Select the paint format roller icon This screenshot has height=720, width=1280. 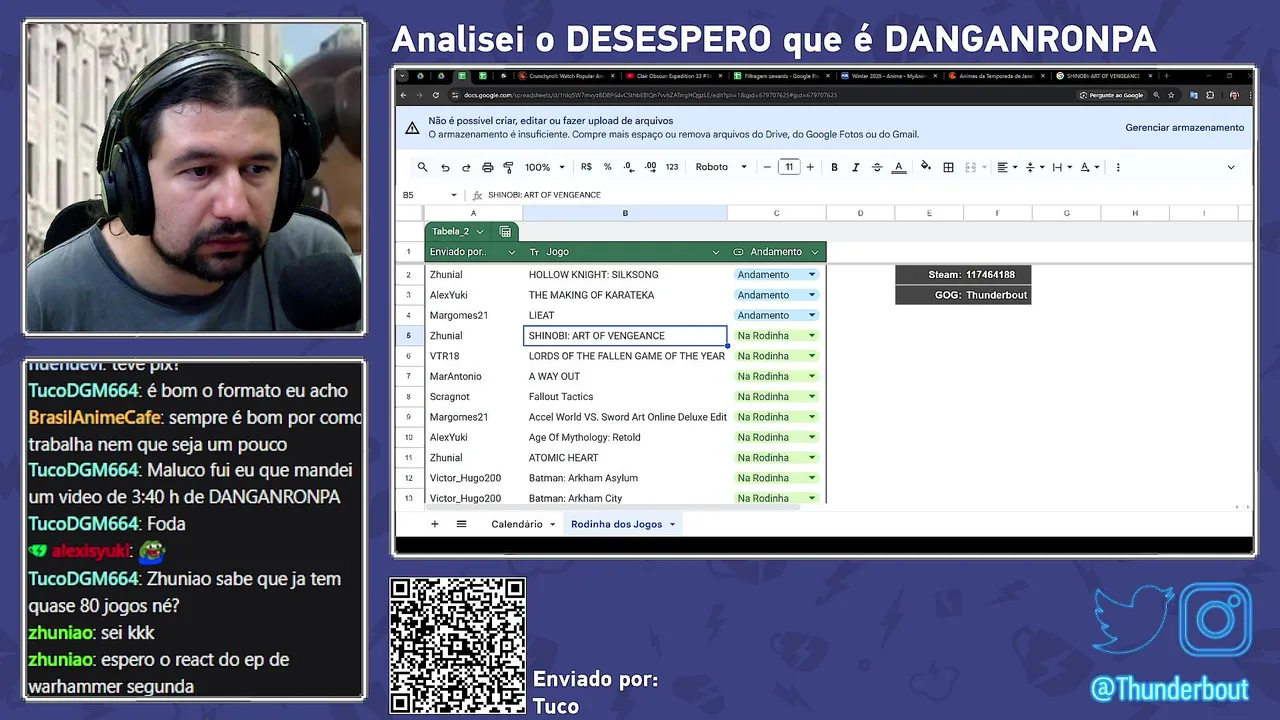coord(508,167)
